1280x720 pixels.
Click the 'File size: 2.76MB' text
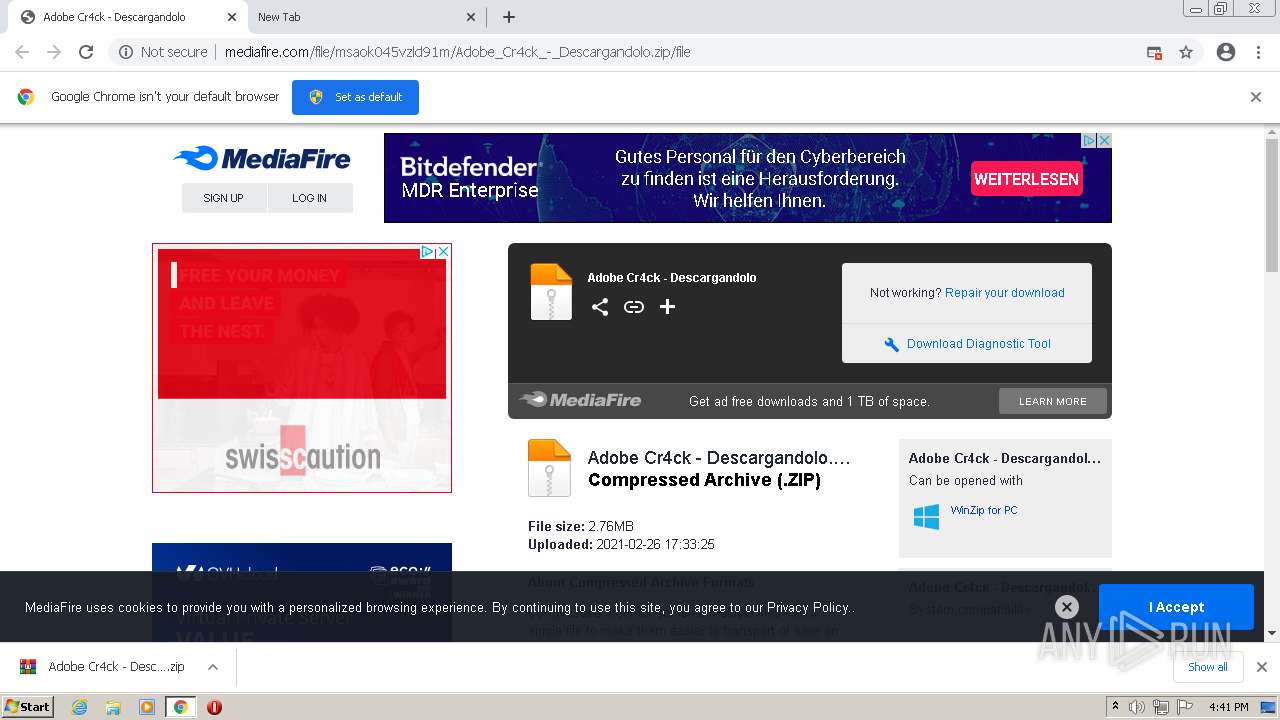click(581, 526)
